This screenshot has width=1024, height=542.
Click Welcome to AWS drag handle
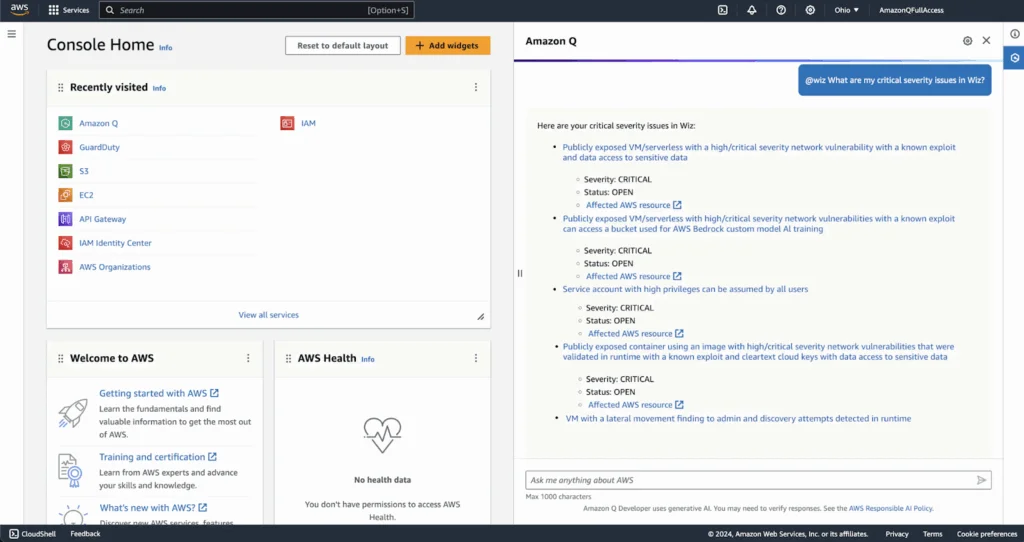[61, 359]
